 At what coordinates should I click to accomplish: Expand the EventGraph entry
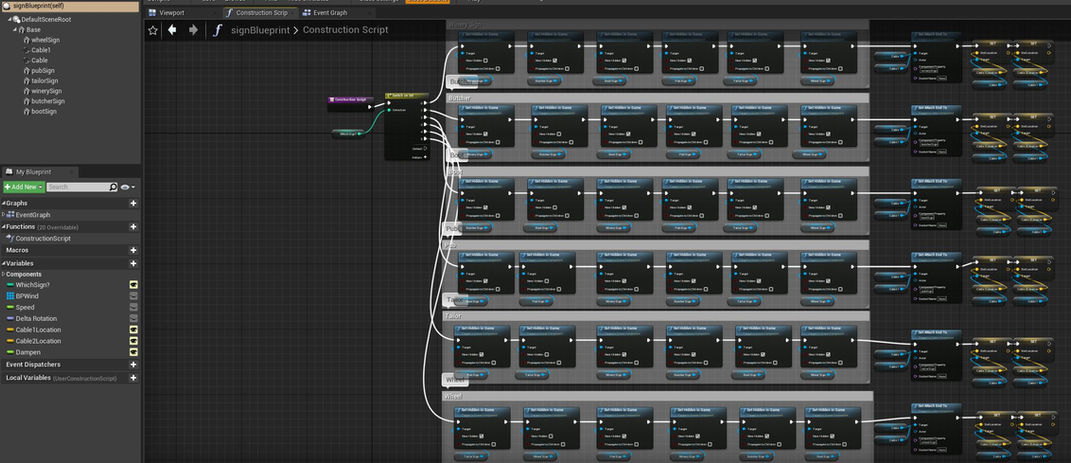click(x=4, y=215)
